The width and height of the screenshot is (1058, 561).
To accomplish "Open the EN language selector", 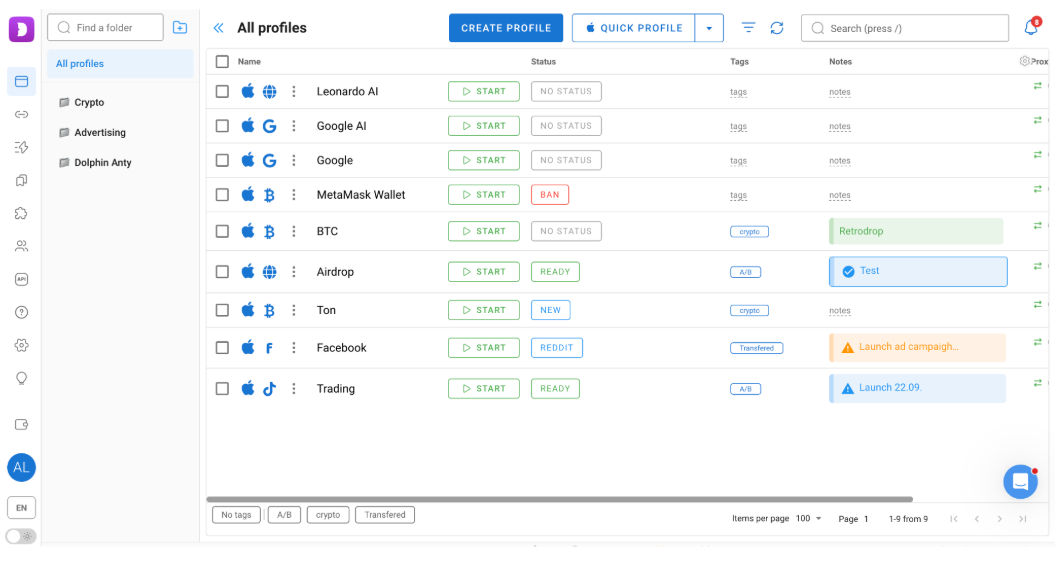I will coord(22,508).
